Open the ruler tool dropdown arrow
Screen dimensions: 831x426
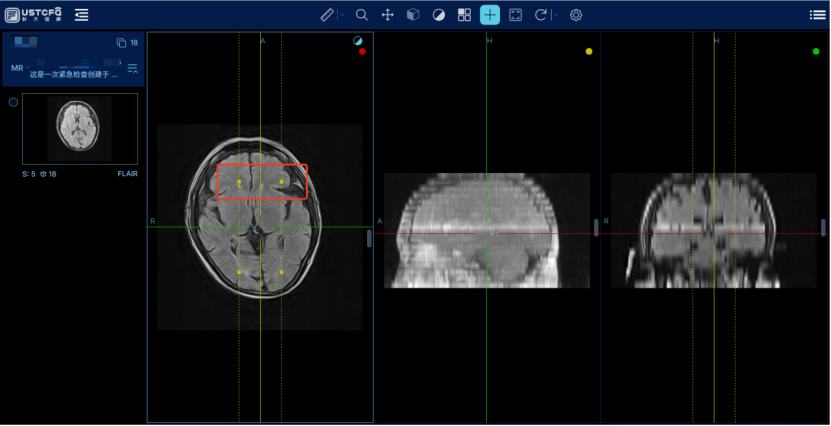tap(341, 15)
